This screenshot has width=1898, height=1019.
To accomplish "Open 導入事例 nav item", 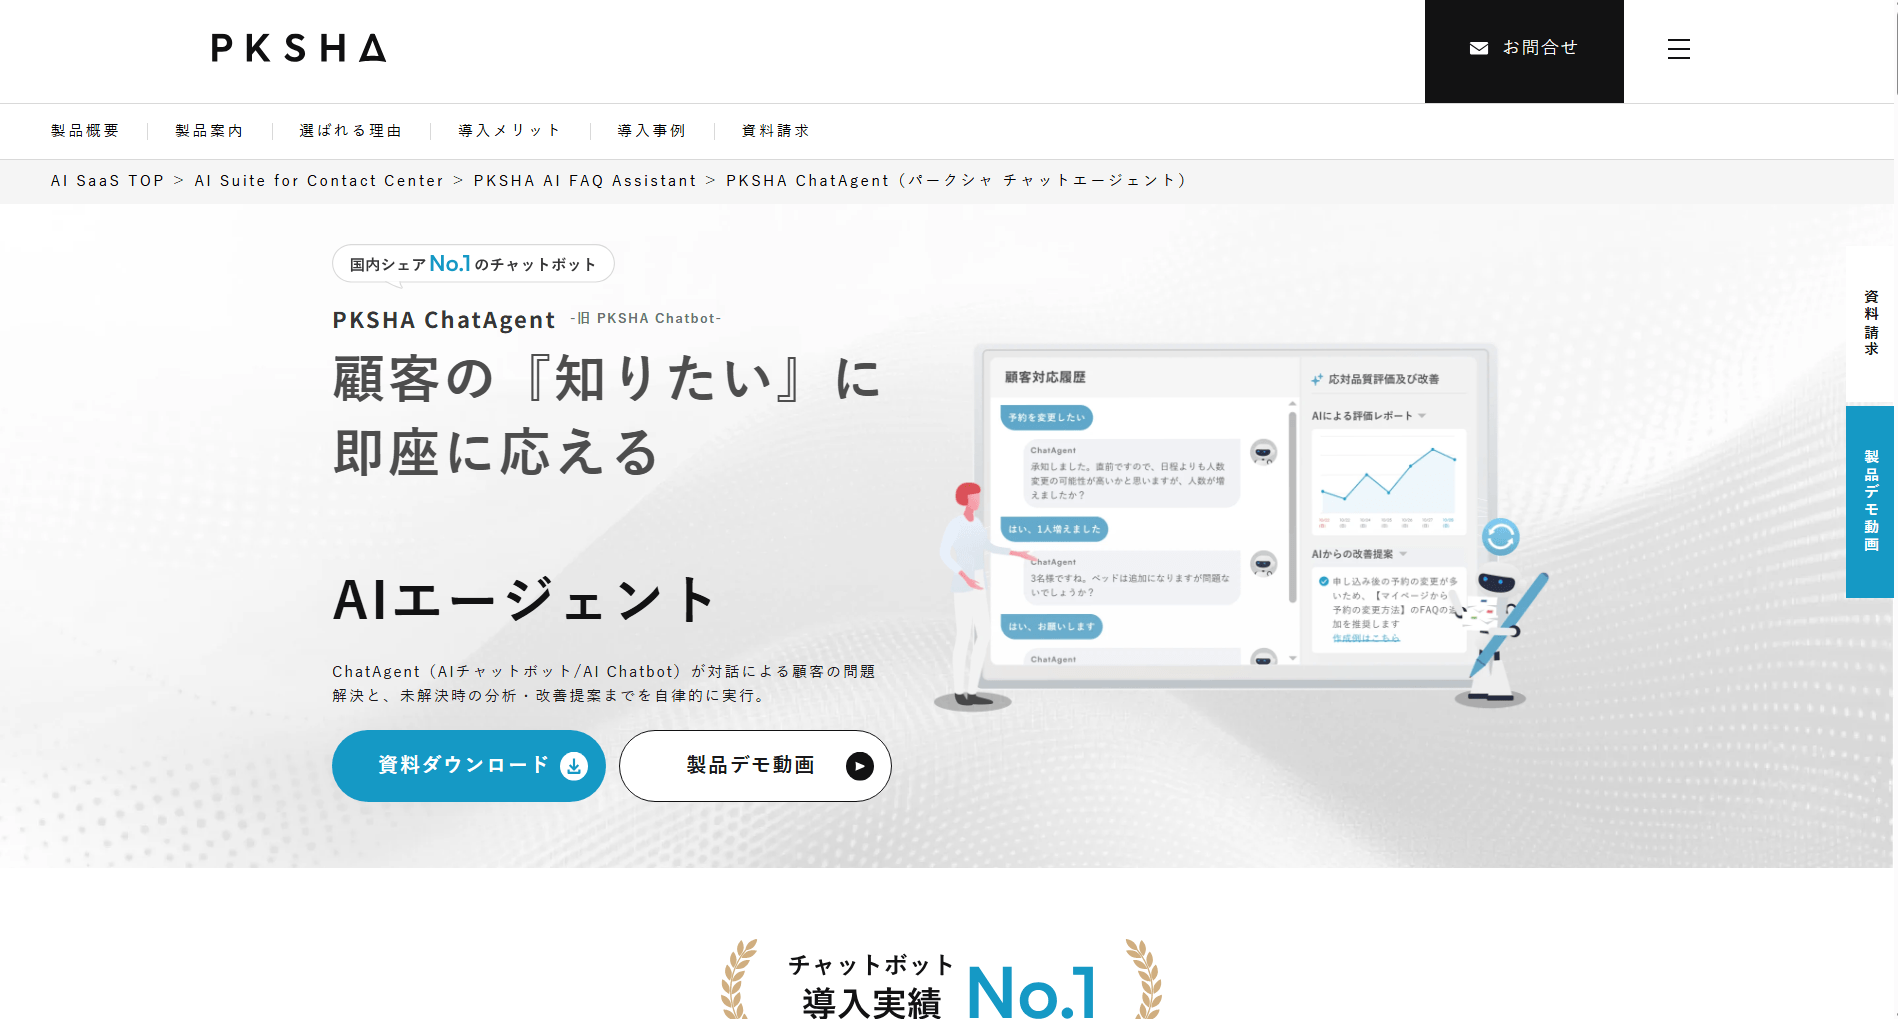I will (x=652, y=131).
